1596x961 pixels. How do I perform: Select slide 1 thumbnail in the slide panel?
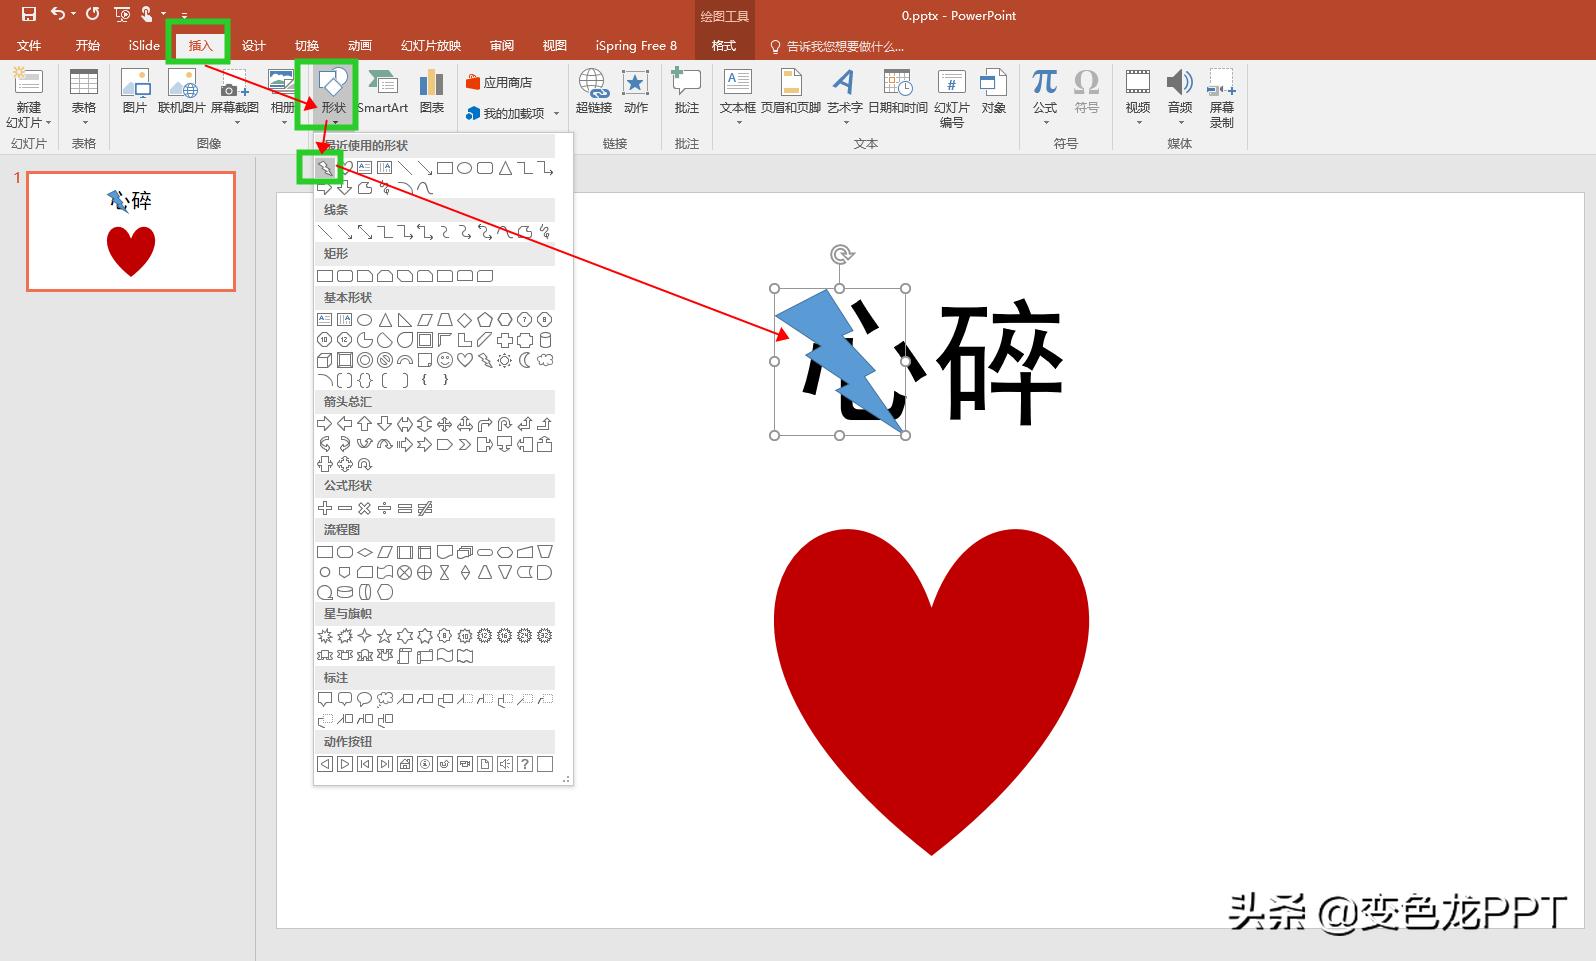coord(131,231)
